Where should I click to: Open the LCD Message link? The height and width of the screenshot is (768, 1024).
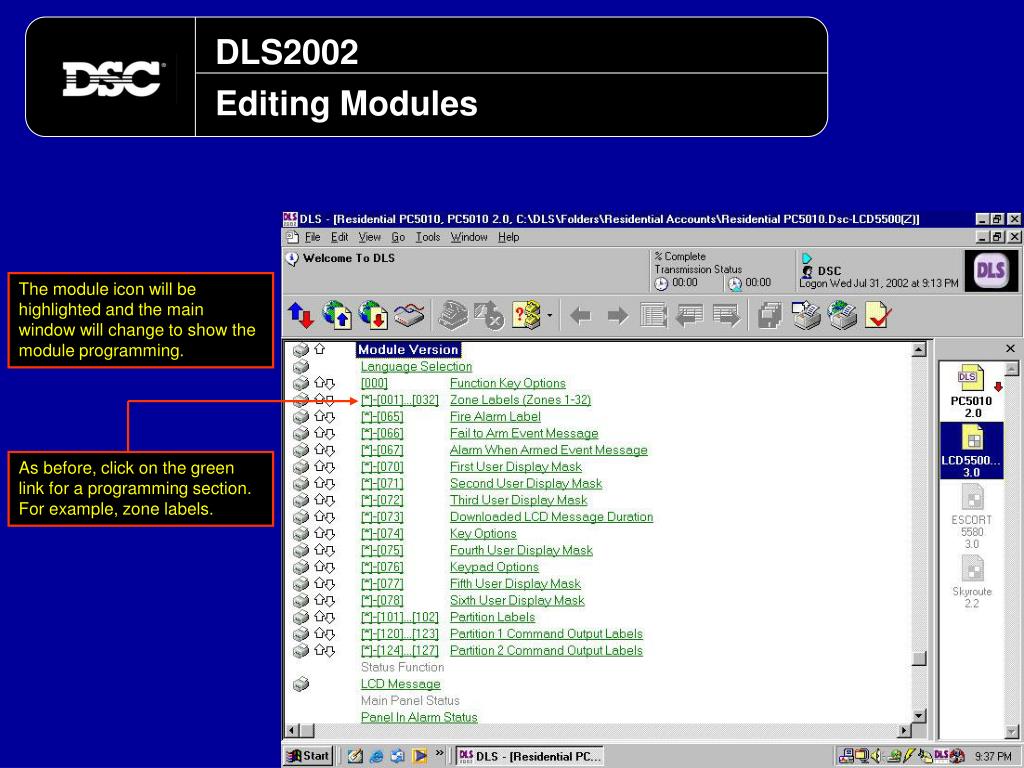tap(400, 684)
